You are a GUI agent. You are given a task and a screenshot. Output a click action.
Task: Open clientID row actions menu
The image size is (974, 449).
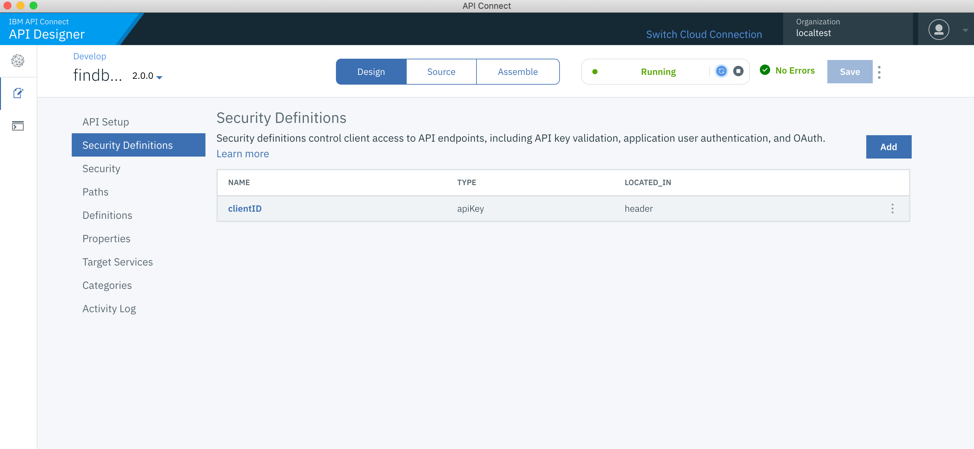(893, 209)
